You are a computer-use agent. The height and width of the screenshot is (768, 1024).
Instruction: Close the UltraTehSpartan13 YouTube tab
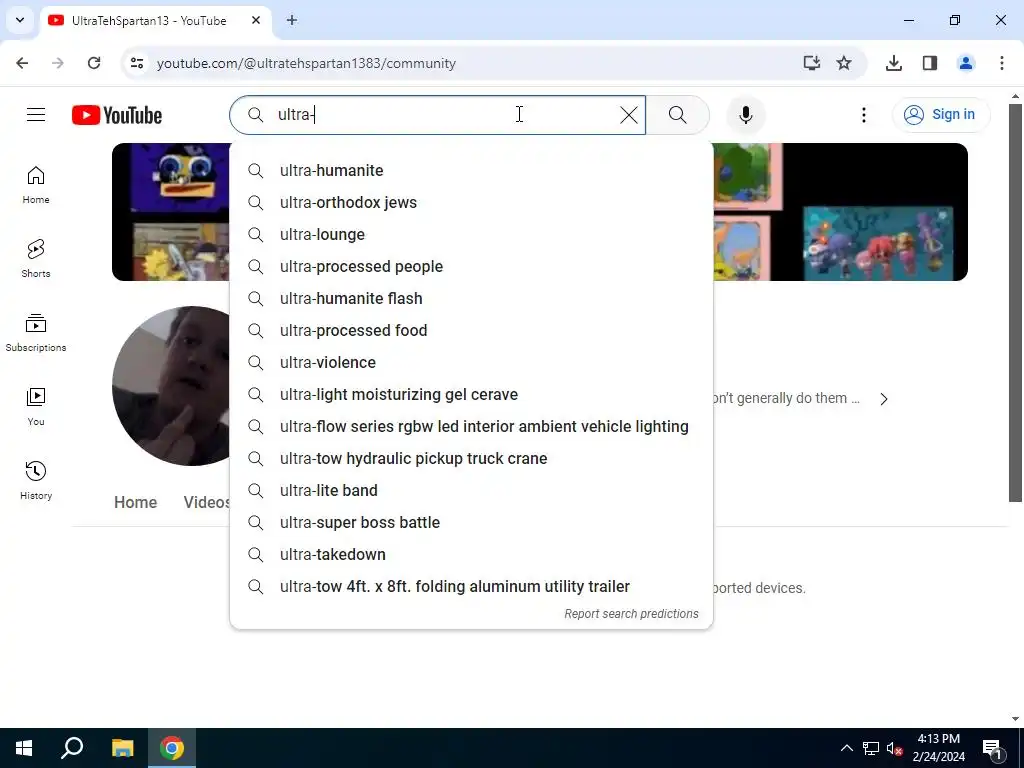(256, 20)
